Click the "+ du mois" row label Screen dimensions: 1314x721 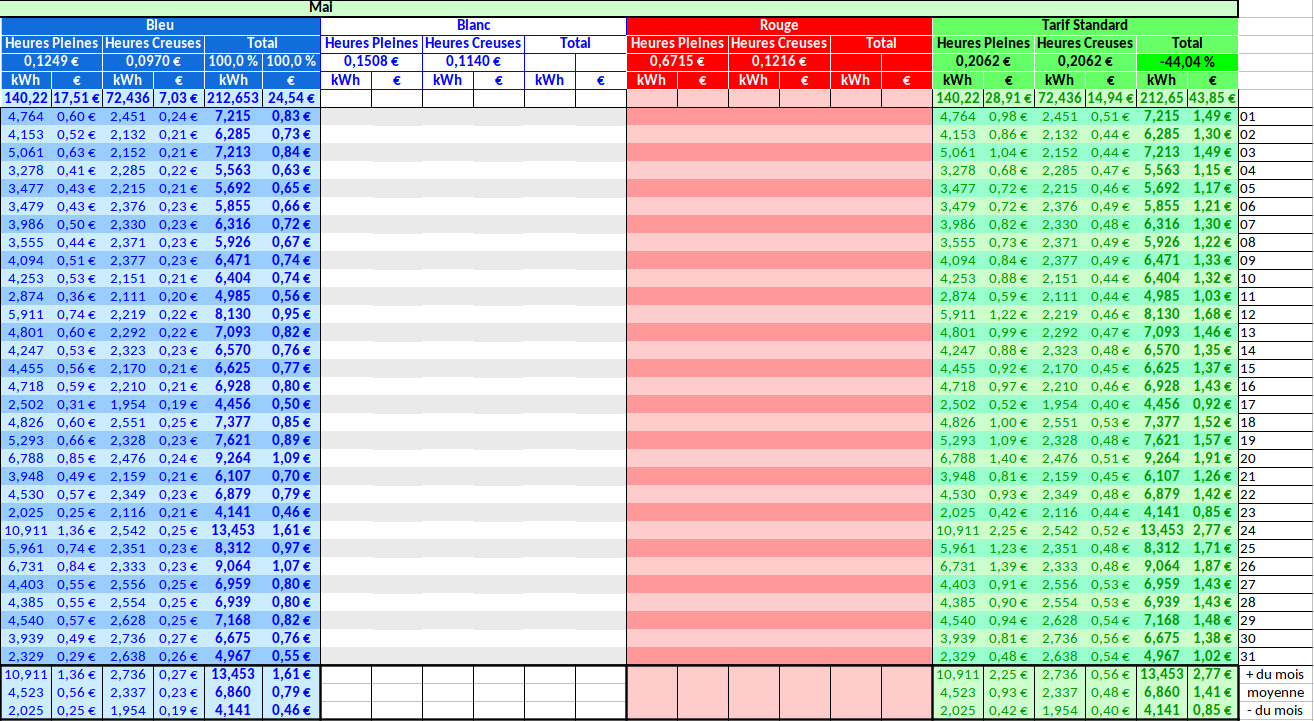1275,675
